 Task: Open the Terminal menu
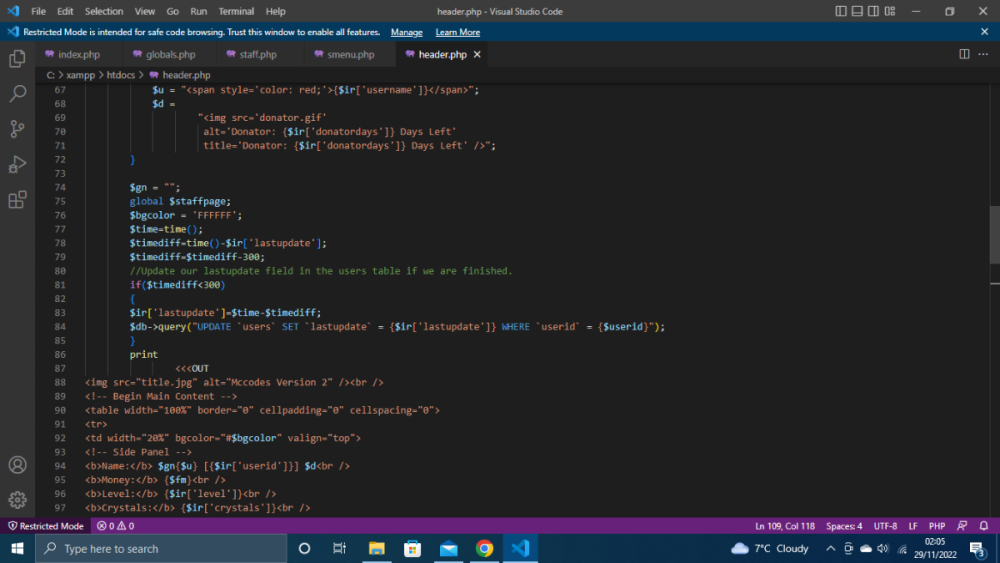(236, 12)
